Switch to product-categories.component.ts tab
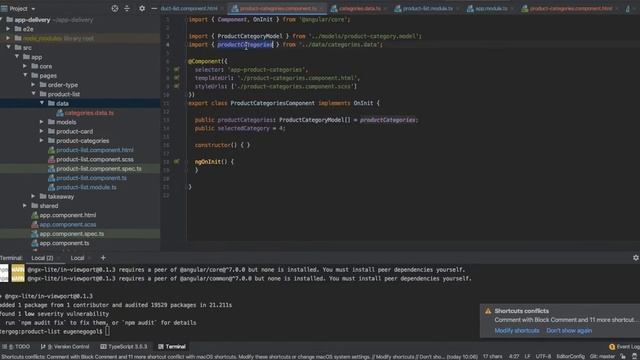The image size is (640, 360). (x=278, y=8)
